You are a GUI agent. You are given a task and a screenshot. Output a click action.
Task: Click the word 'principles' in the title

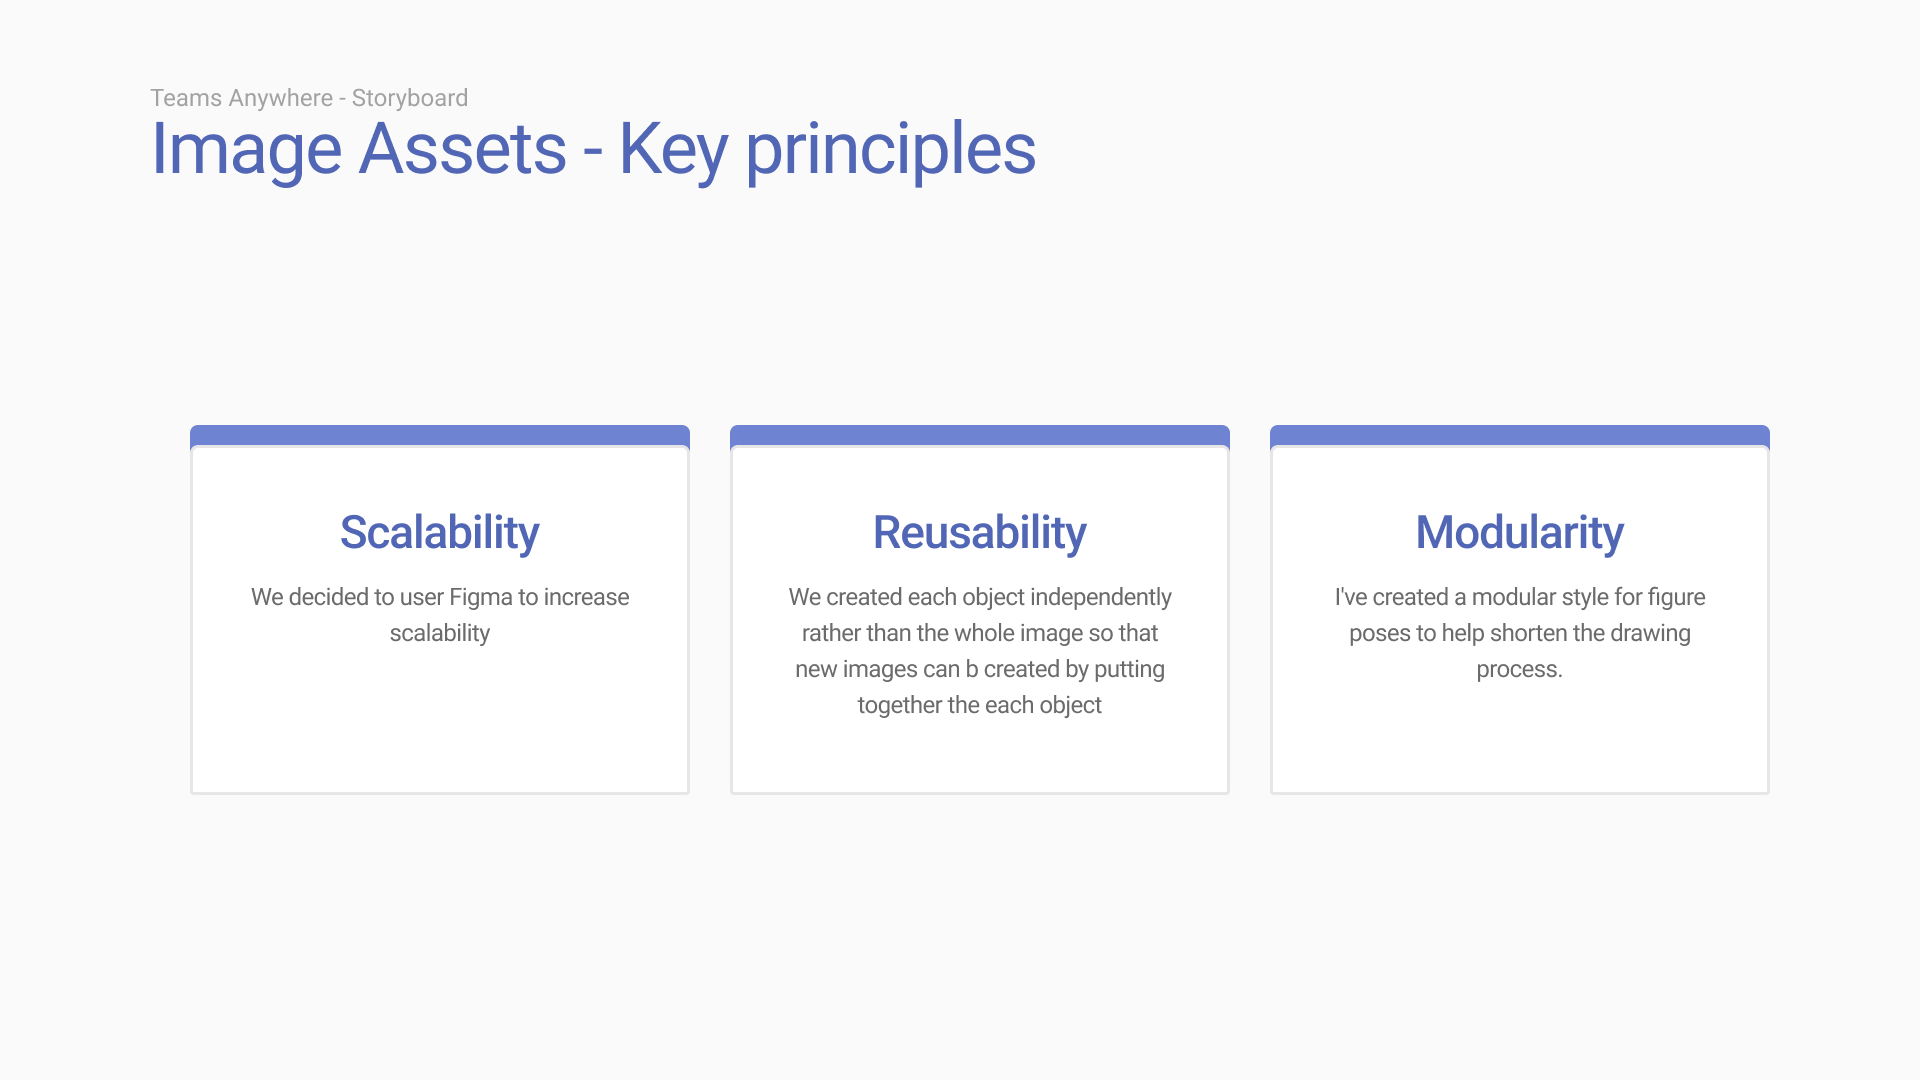(891, 150)
